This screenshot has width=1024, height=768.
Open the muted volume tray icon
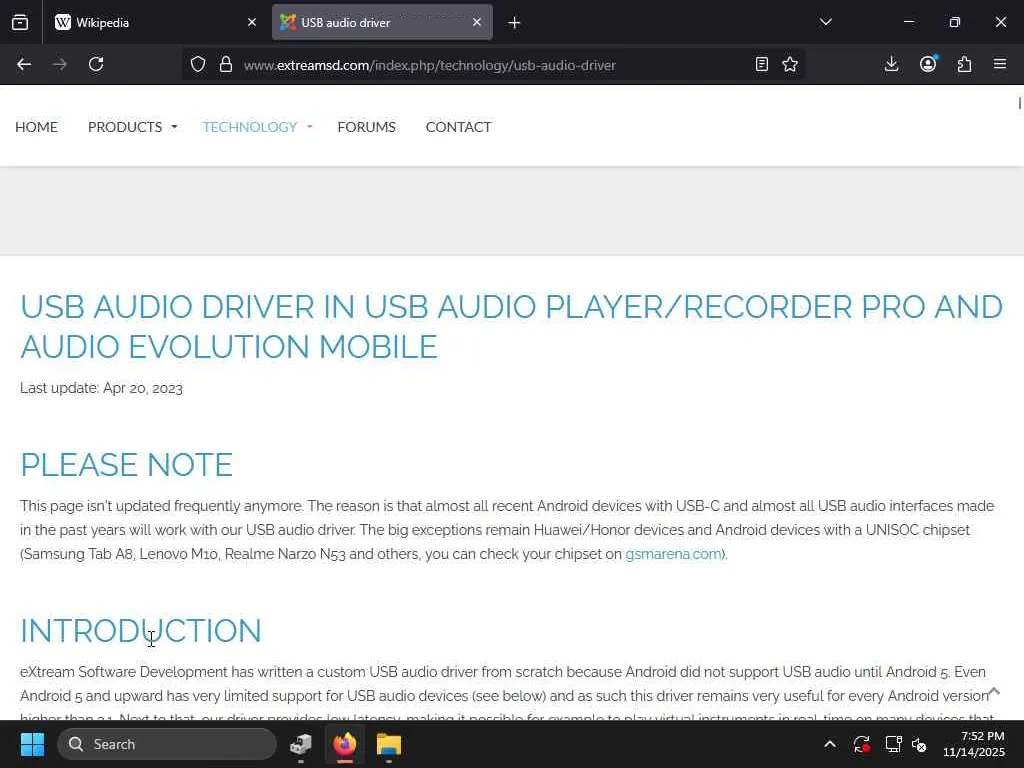coord(920,744)
